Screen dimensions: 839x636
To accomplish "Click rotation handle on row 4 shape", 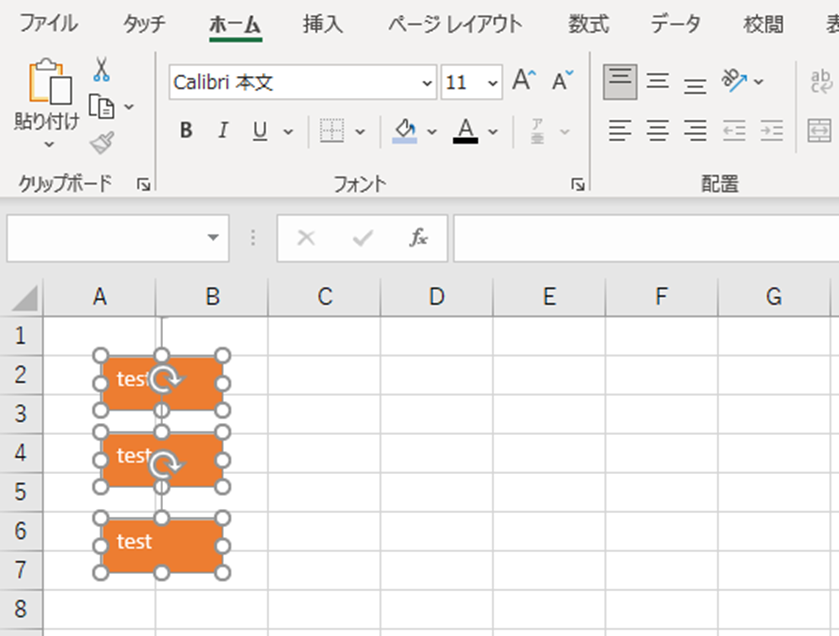I will tap(166, 464).
